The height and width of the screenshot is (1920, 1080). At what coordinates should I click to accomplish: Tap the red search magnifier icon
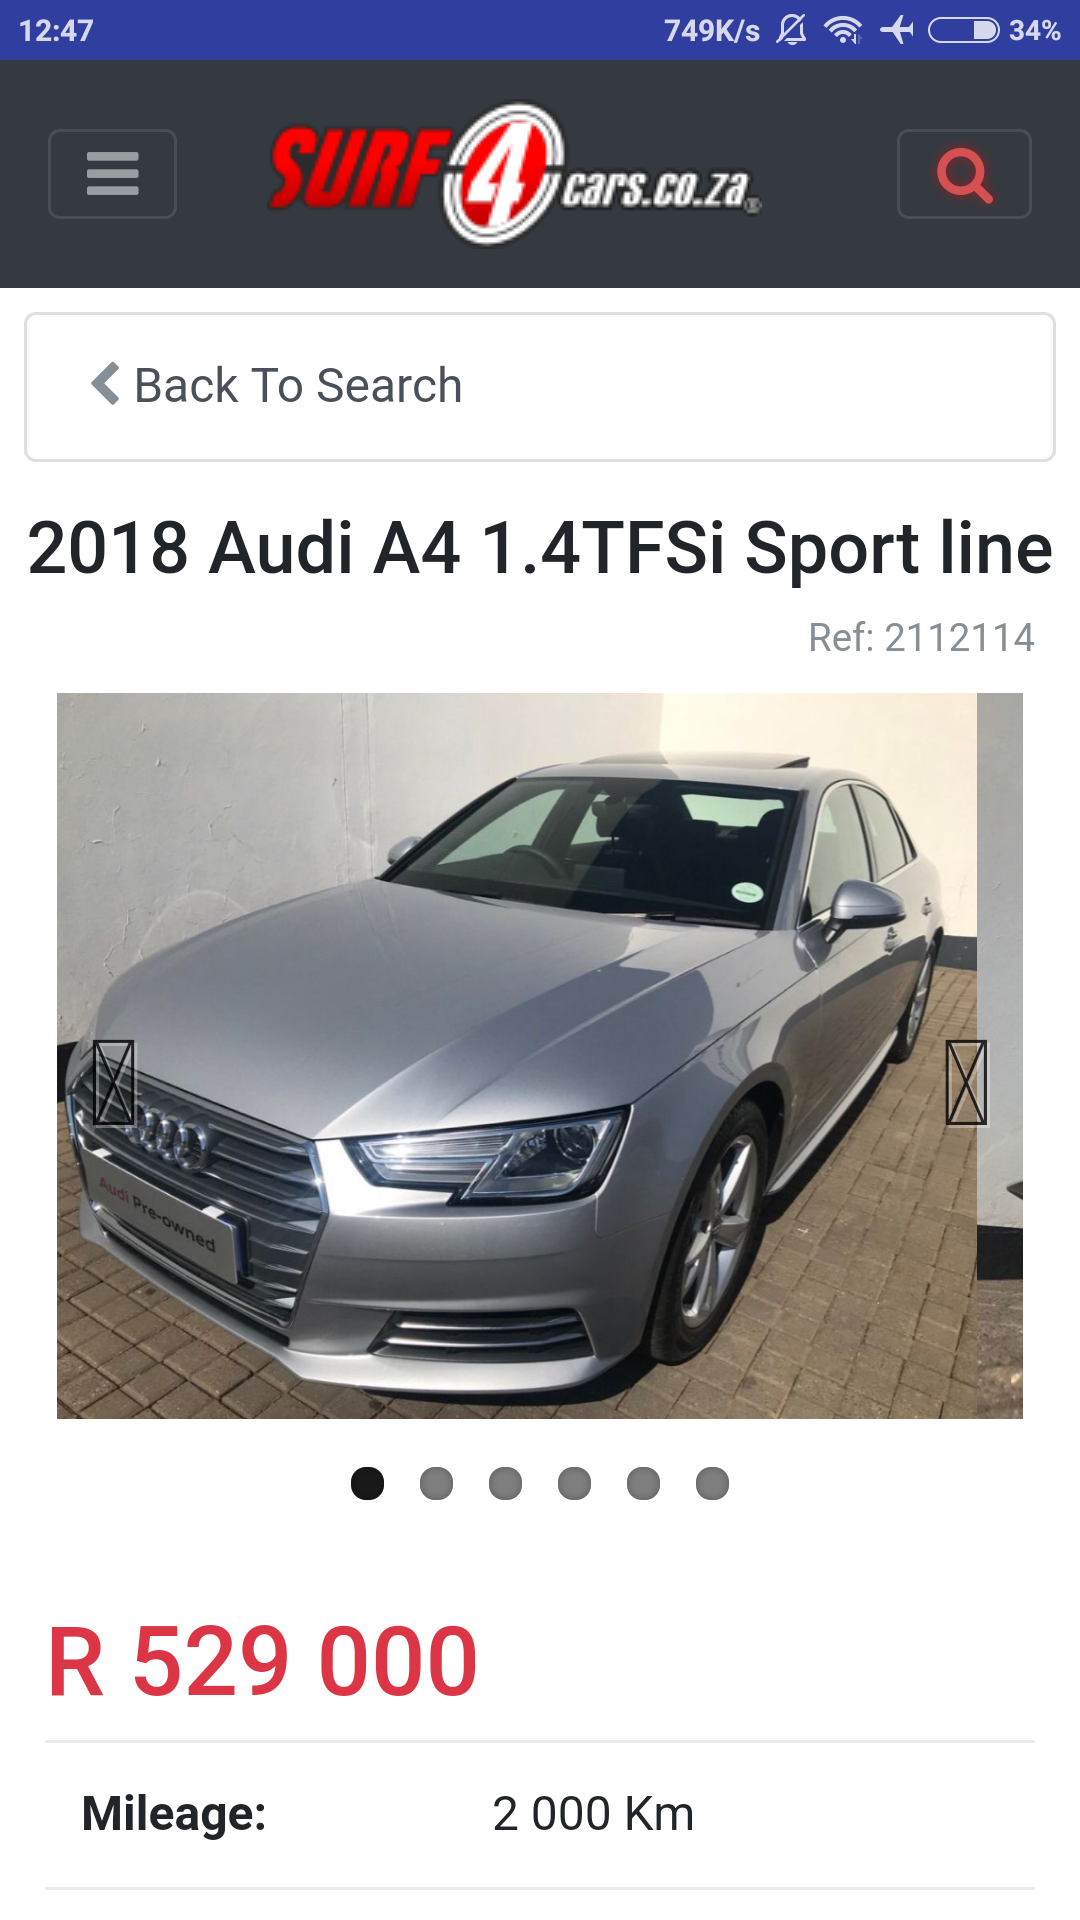pyautogui.click(x=964, y=174)
